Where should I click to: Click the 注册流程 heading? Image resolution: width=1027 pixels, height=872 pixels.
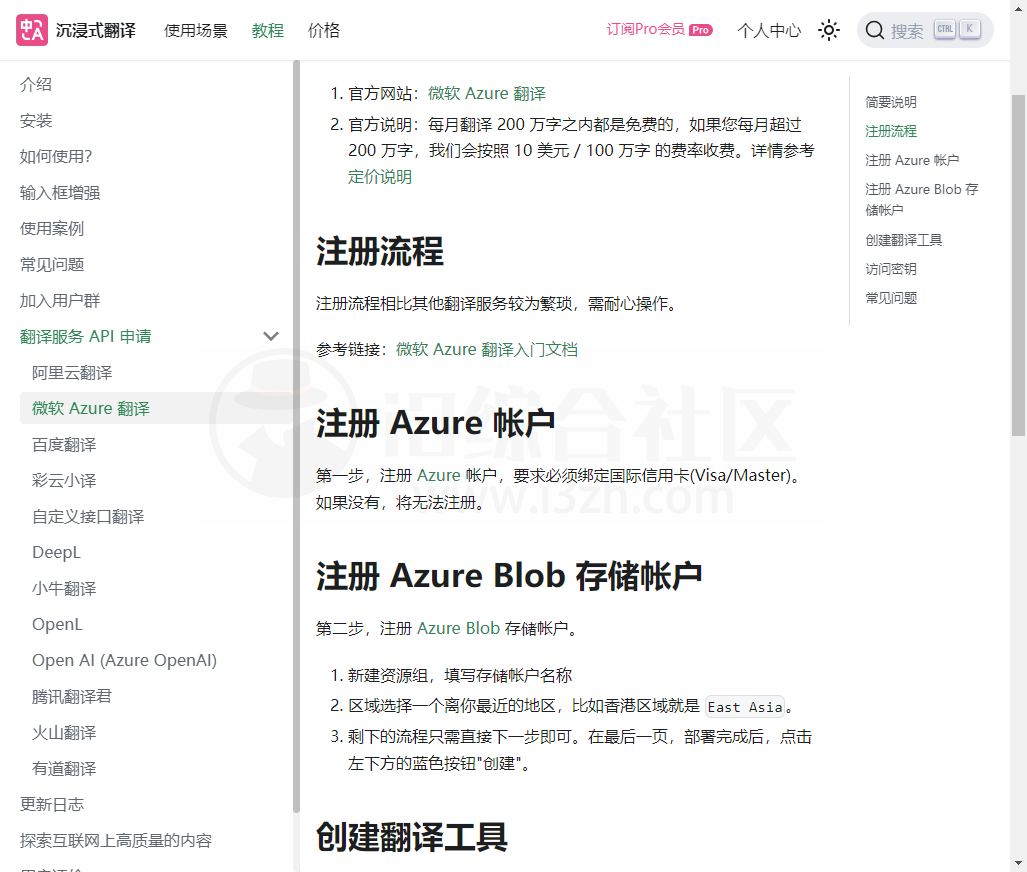tap(380, 251)
